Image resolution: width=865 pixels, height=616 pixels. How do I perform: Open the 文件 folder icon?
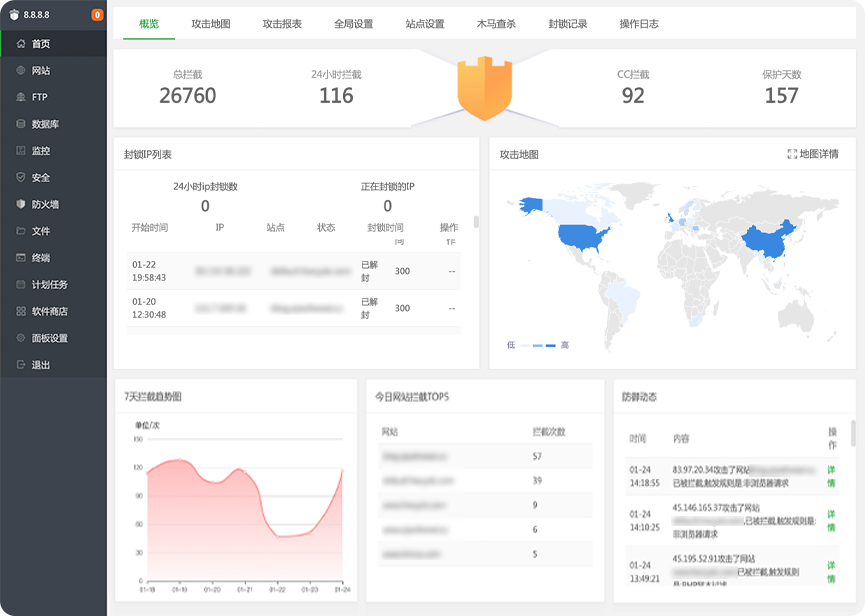[21, 231]
